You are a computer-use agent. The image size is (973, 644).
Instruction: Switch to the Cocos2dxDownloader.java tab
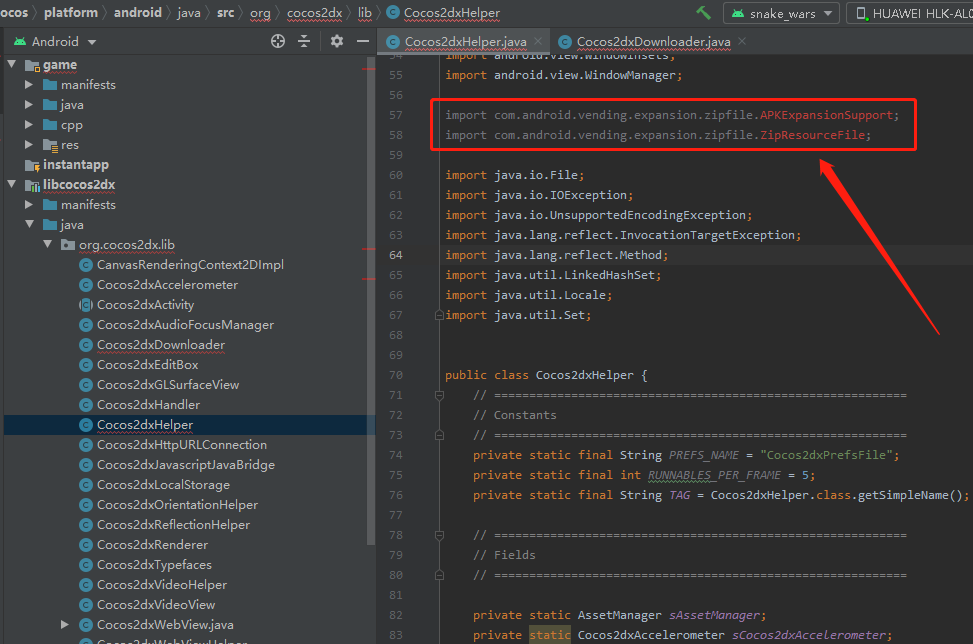(x=653, y=42)
